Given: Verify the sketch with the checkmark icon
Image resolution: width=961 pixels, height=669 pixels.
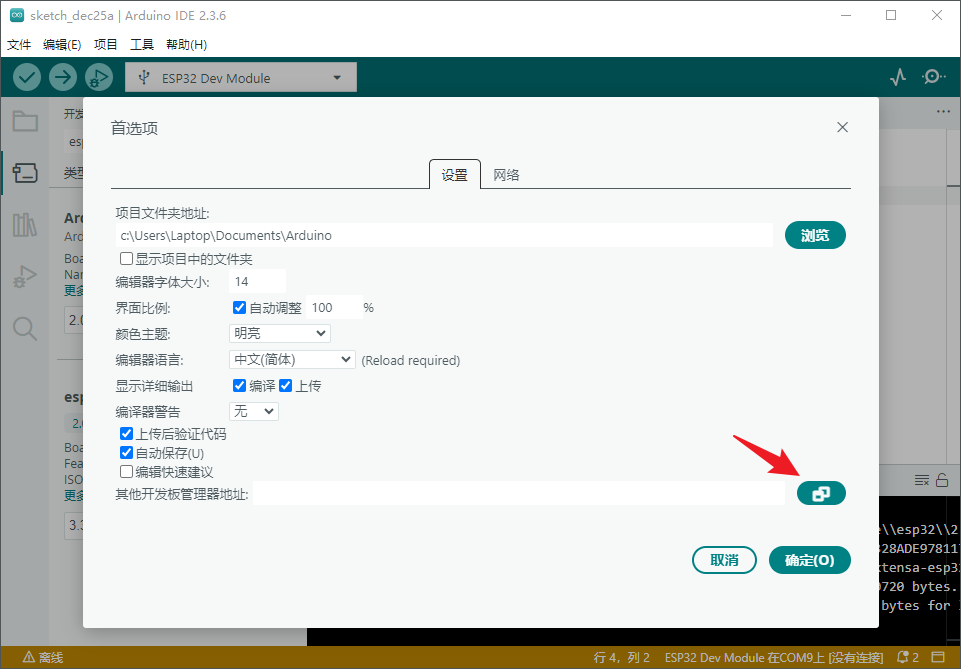Looking at the screenshot, I should pos(26,76).
